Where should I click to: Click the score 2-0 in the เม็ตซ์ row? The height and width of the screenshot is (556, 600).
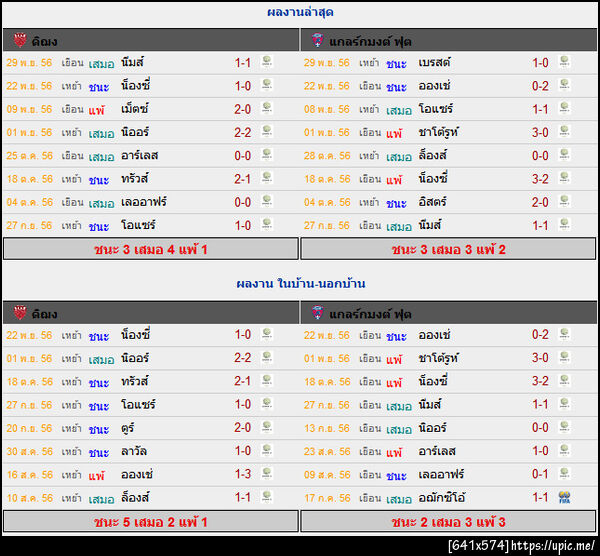(x=243, y=109)
